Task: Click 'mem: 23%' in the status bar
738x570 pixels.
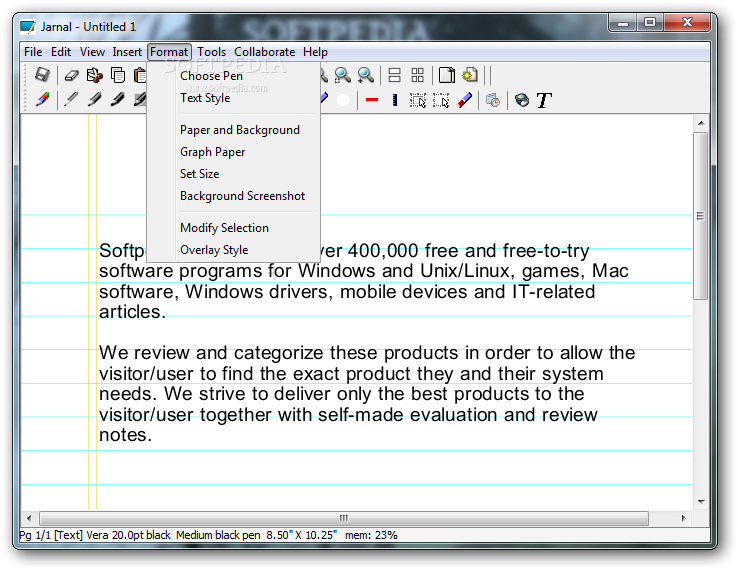Action: 371,535
